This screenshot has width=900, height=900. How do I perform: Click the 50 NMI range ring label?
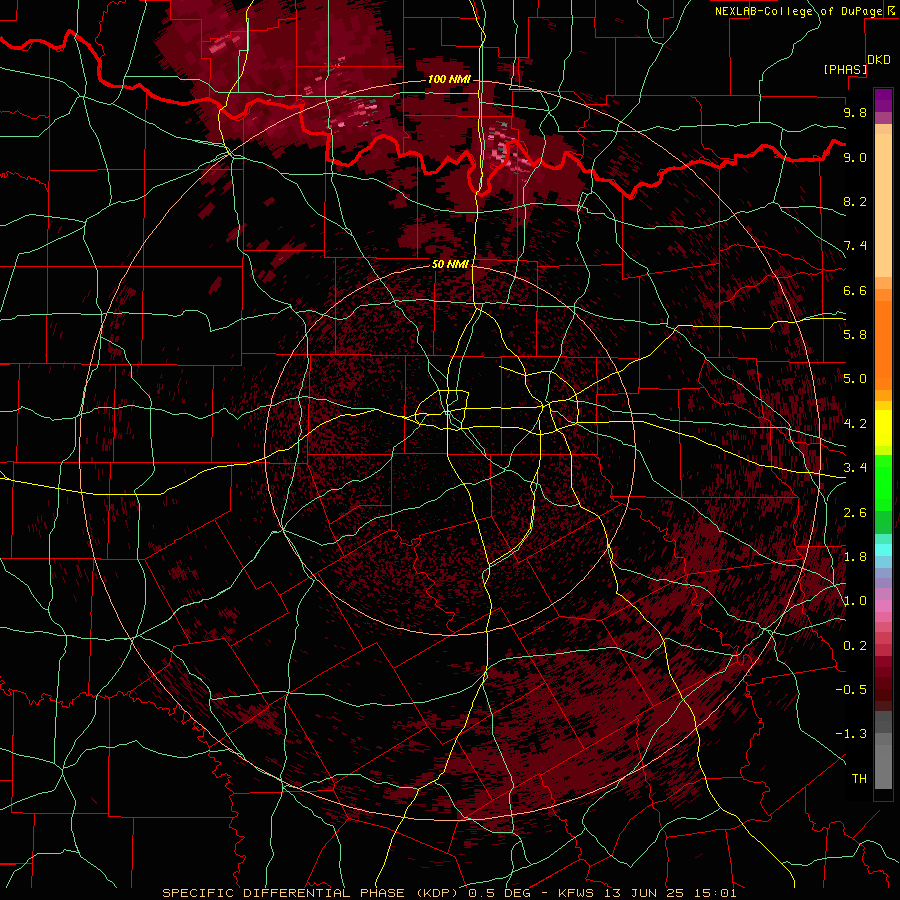[x=451, y=264]
